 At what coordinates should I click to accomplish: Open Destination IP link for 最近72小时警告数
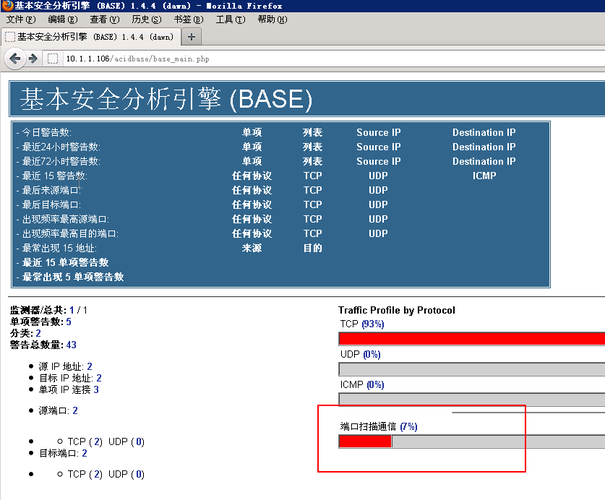pos(484,161)
